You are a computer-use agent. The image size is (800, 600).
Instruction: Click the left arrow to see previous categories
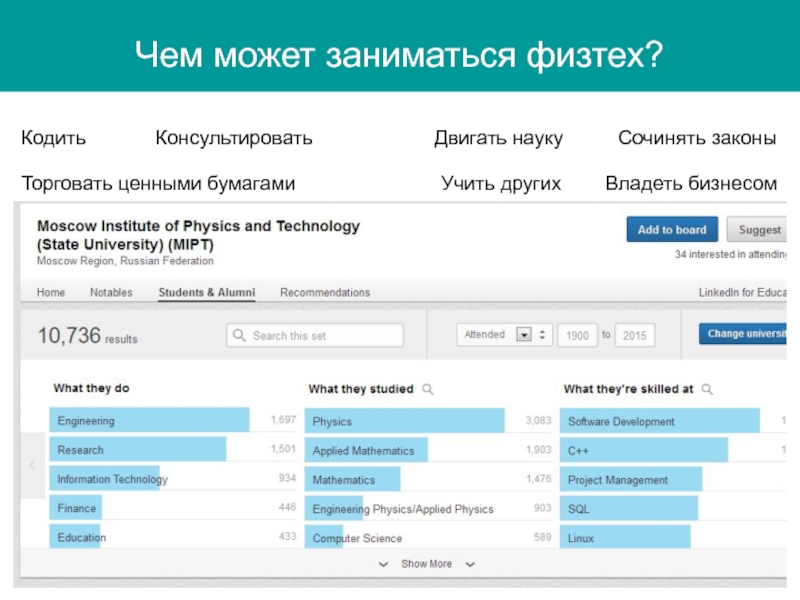click(31, 467)
